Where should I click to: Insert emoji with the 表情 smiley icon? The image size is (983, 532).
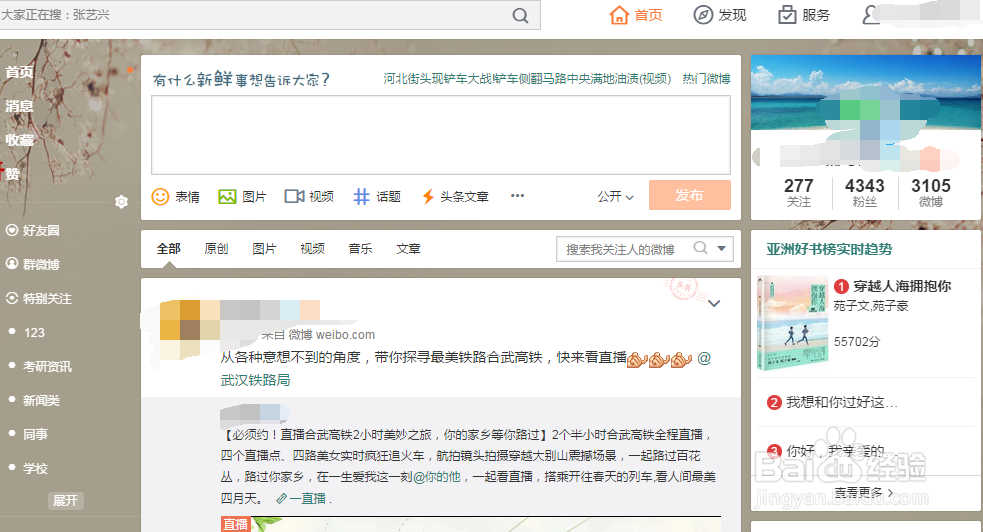point(160,197)
